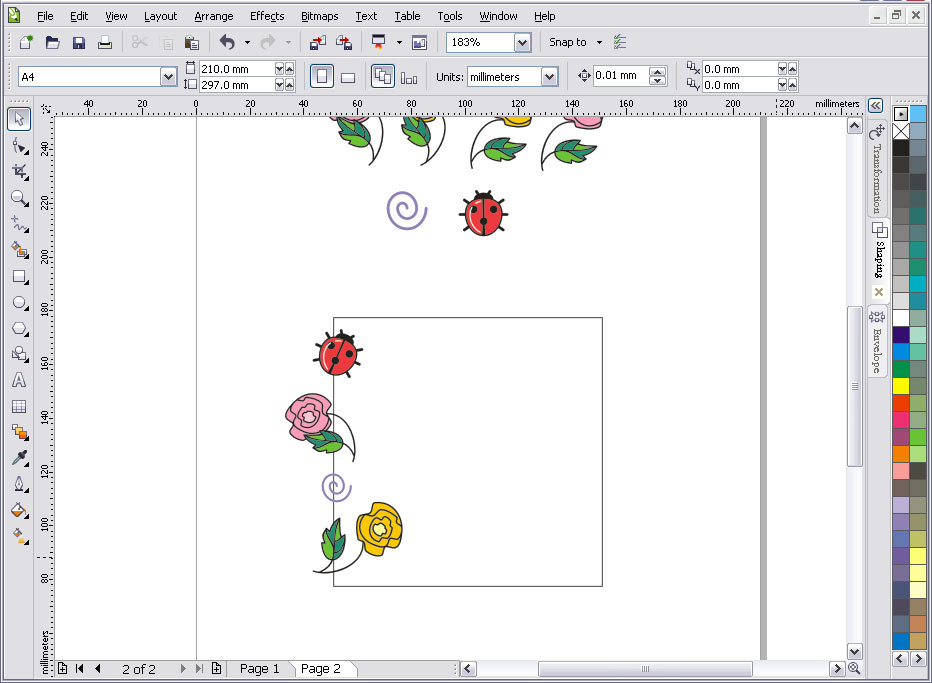Select the Basic Shapes tool
The width and height of the screenshot is (932, 683).
(x=19, y=354)
